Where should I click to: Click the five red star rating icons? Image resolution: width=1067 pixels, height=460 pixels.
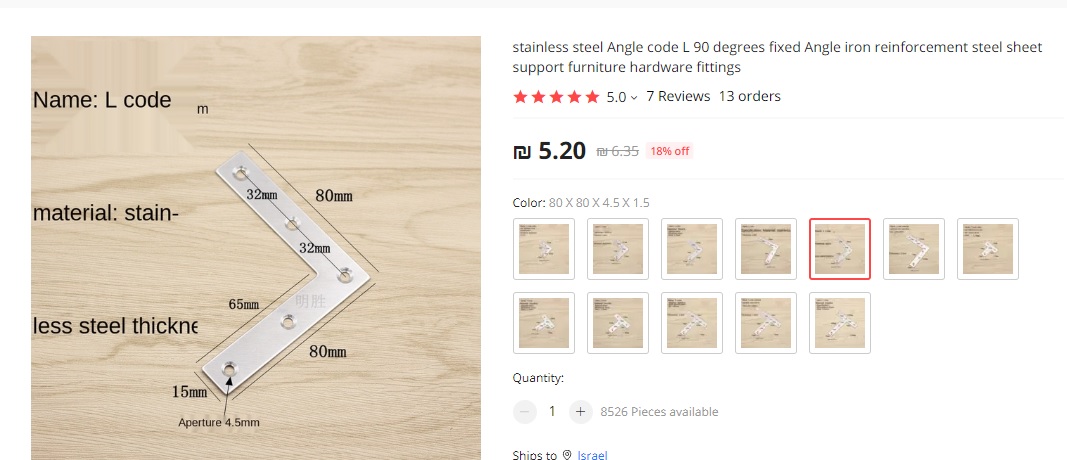point(556,97)
